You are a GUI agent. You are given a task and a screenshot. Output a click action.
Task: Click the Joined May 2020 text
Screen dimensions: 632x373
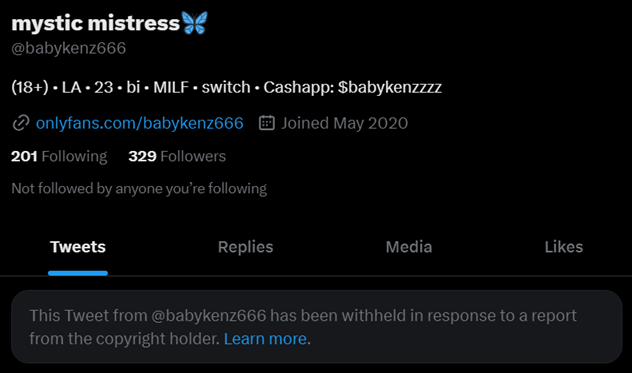(345, 123)
